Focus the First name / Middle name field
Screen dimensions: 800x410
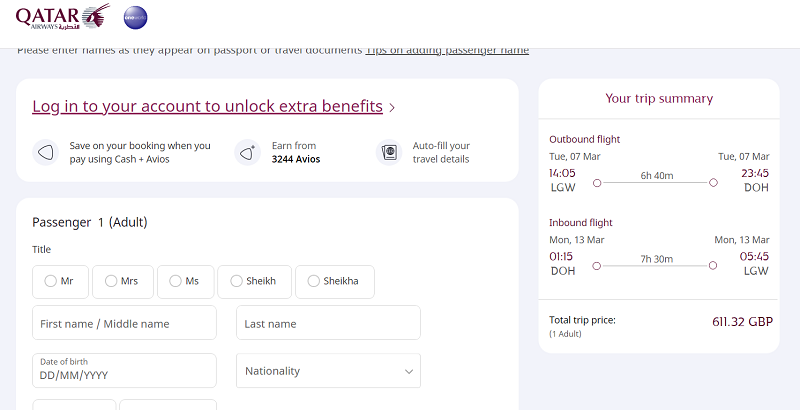[124, 323]
